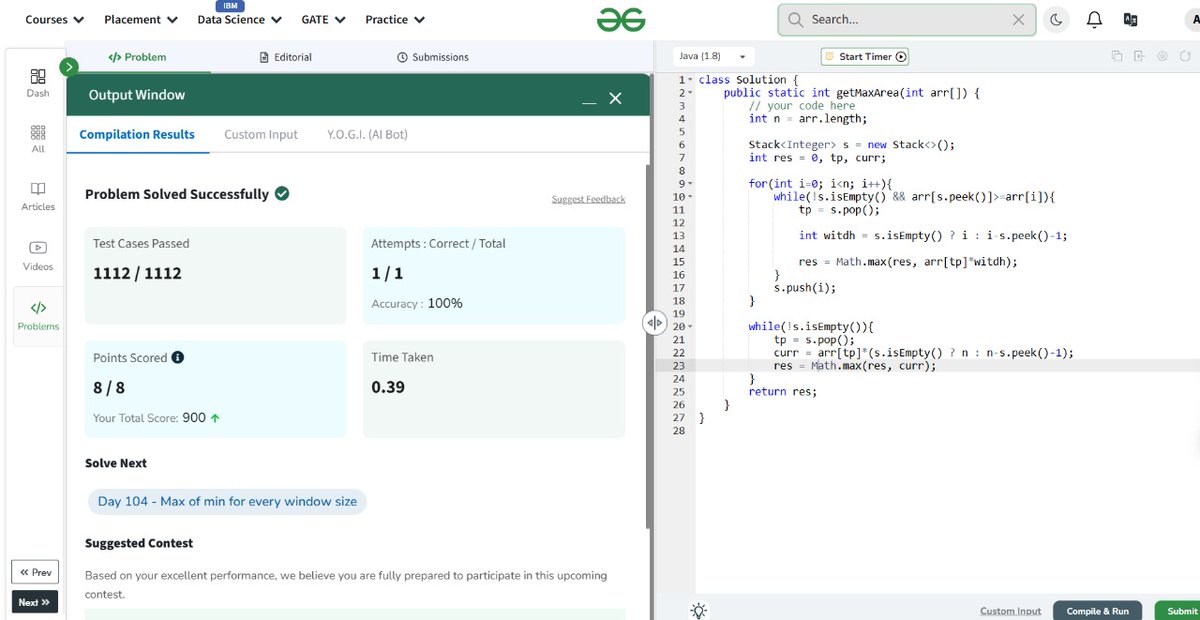Viewport: 1200px width, 620px height.
Task: Clear the search box with the X
Action: (x=1018, y=19)
